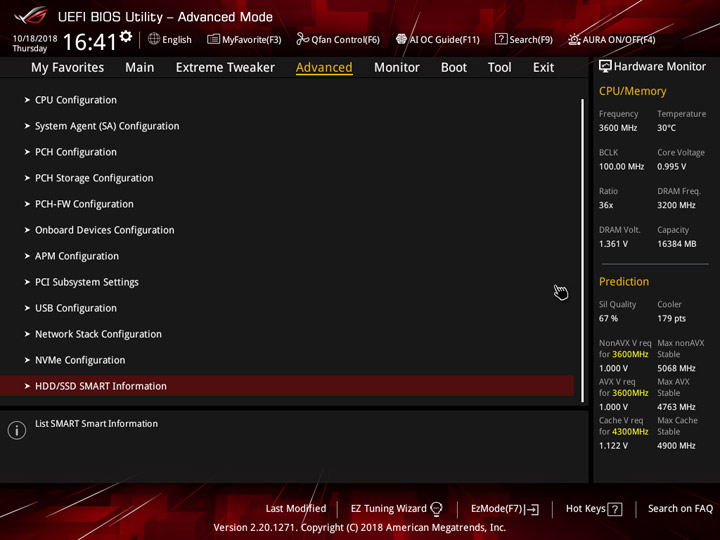
Task: Click the 5068 MHz max nonAVX value
Action: [676, 368]
